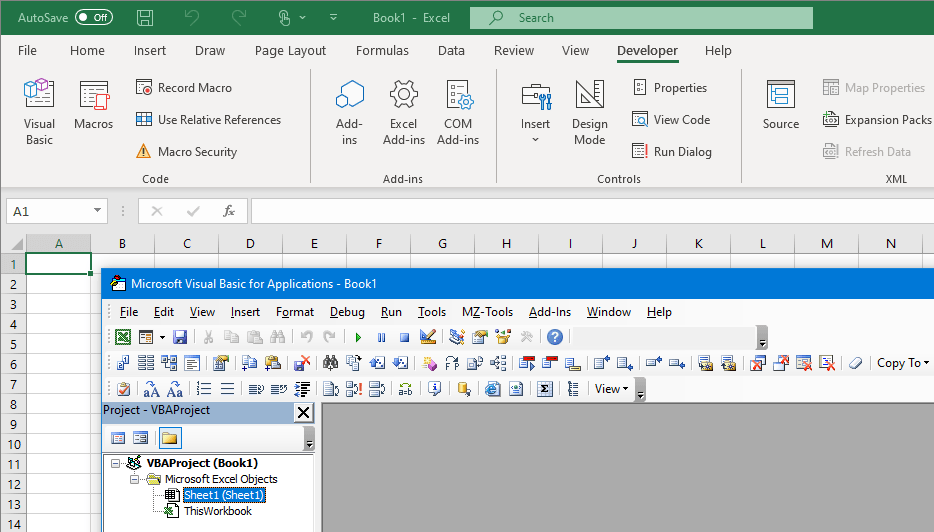The width and height of the screenshot is (934, 532).
Task: Toggle Design Mode for controls
Action: click(x=590, y=113)
